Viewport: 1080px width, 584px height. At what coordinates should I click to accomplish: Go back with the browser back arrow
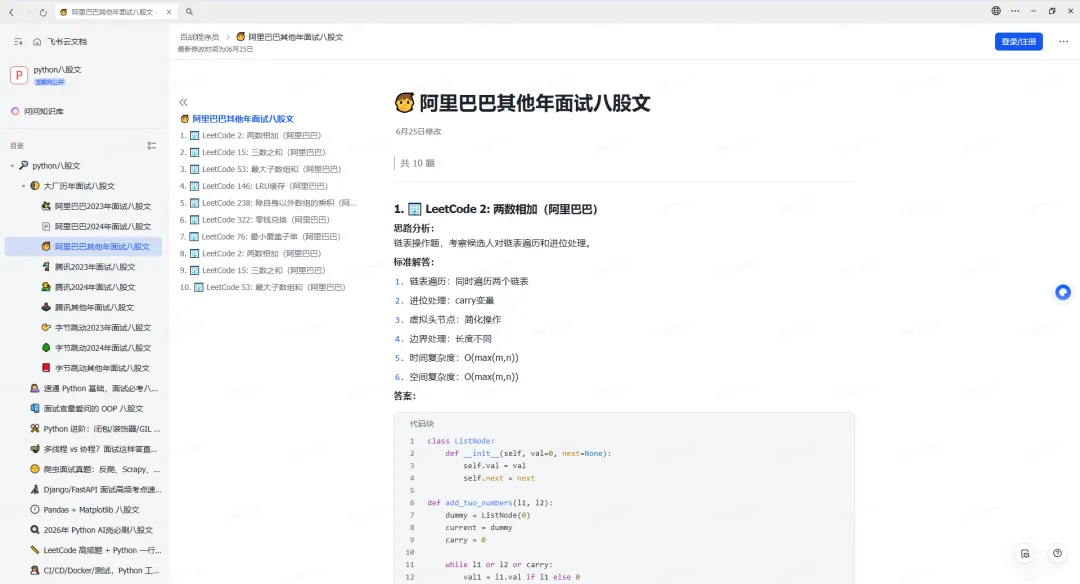(11, 12)
